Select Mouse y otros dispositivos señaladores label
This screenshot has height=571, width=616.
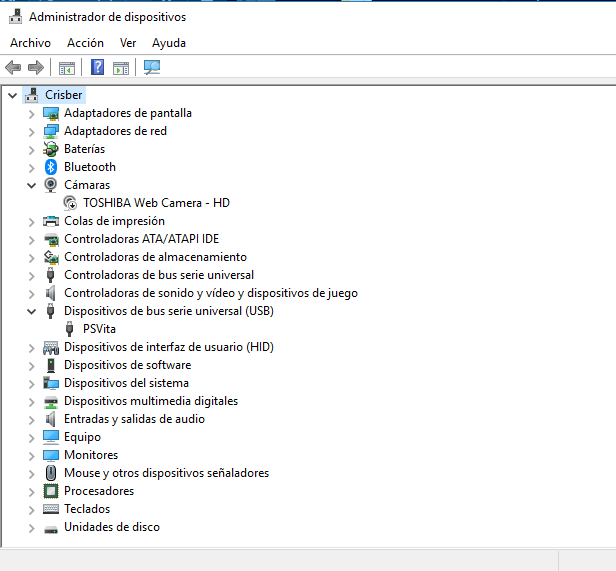click(x=167, y=473)
